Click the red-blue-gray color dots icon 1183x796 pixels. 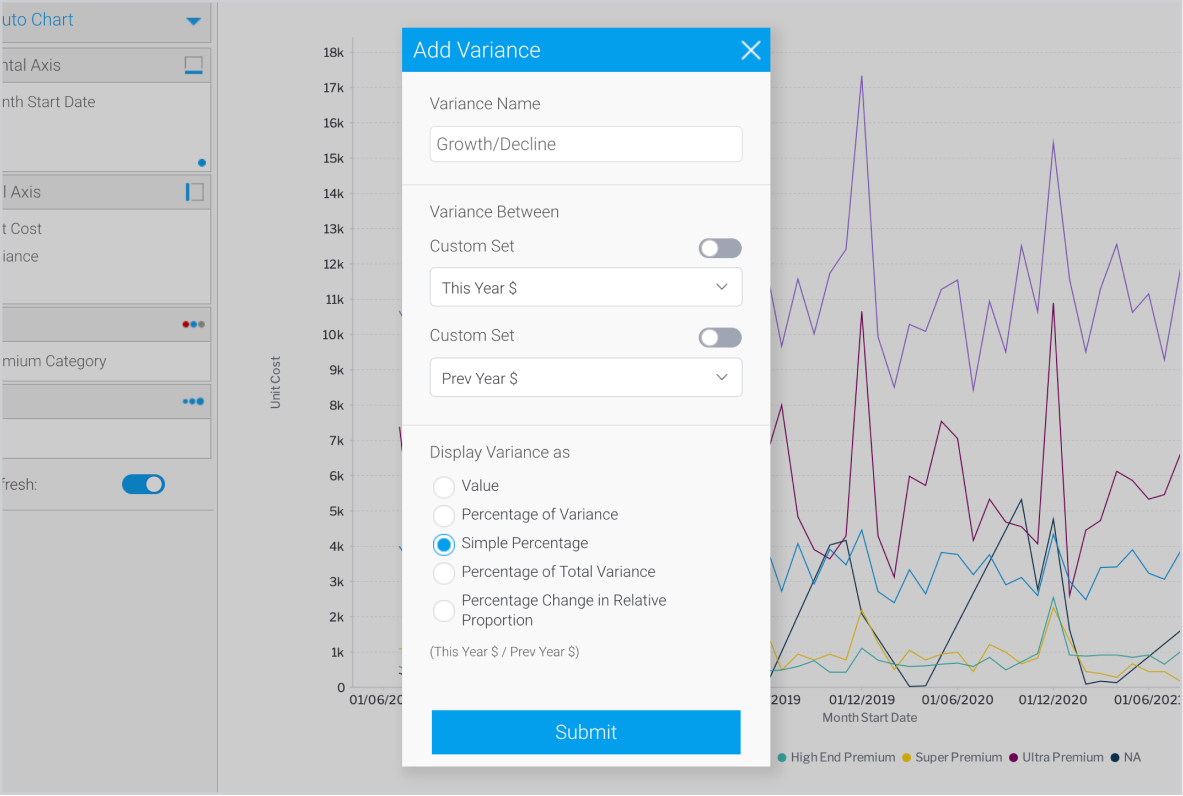193,324
